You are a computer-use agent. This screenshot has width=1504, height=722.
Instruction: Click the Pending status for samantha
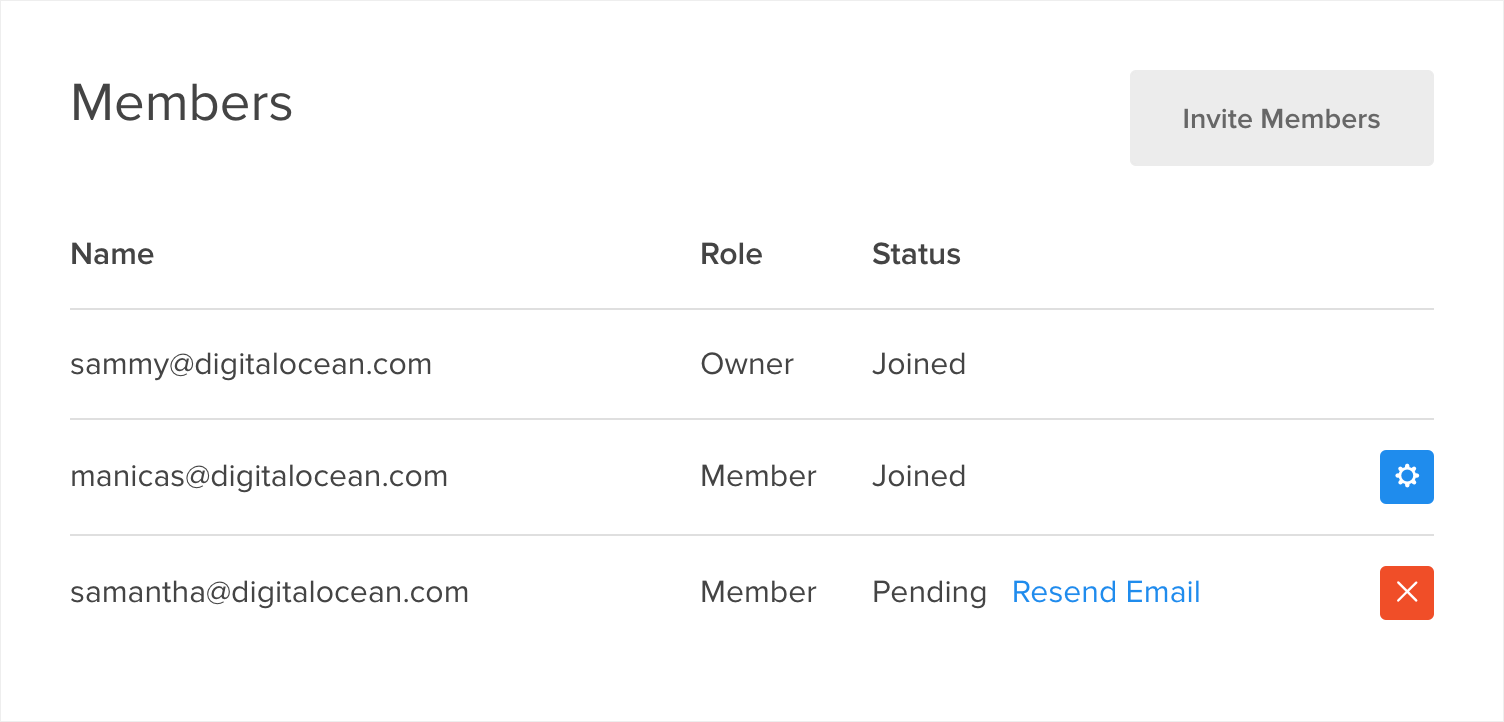[929, 592]
